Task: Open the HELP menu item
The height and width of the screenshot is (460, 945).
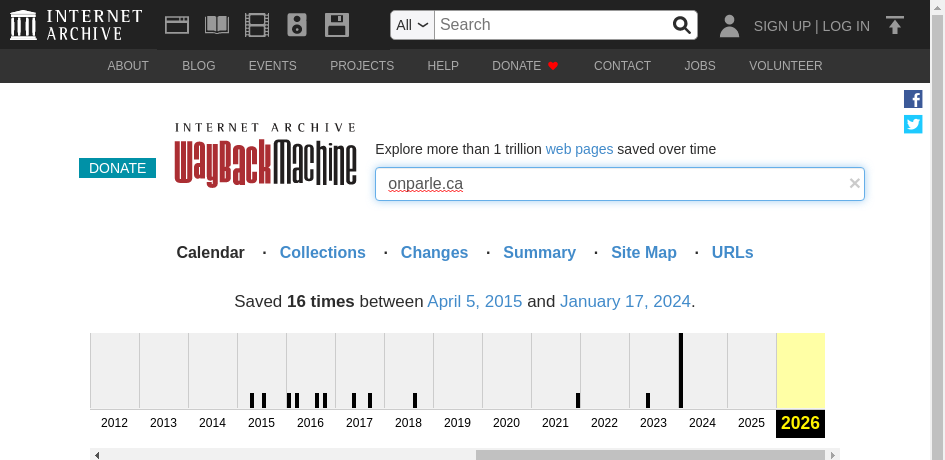Action: [443, 66]
